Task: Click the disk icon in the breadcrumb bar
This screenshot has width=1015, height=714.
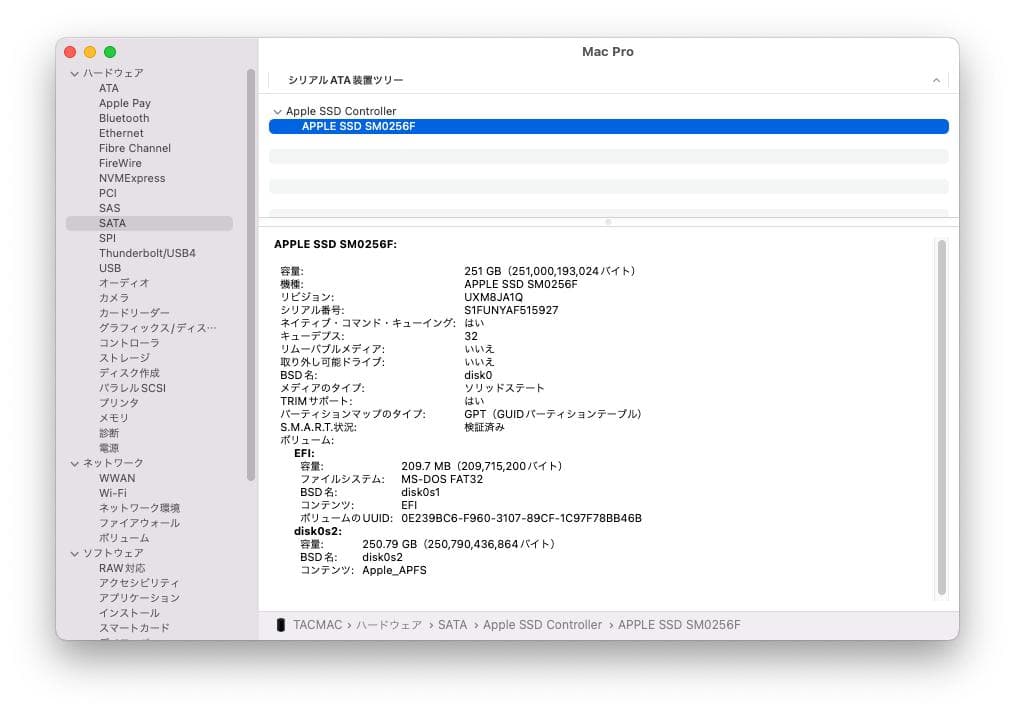Action: click(282, 624)
